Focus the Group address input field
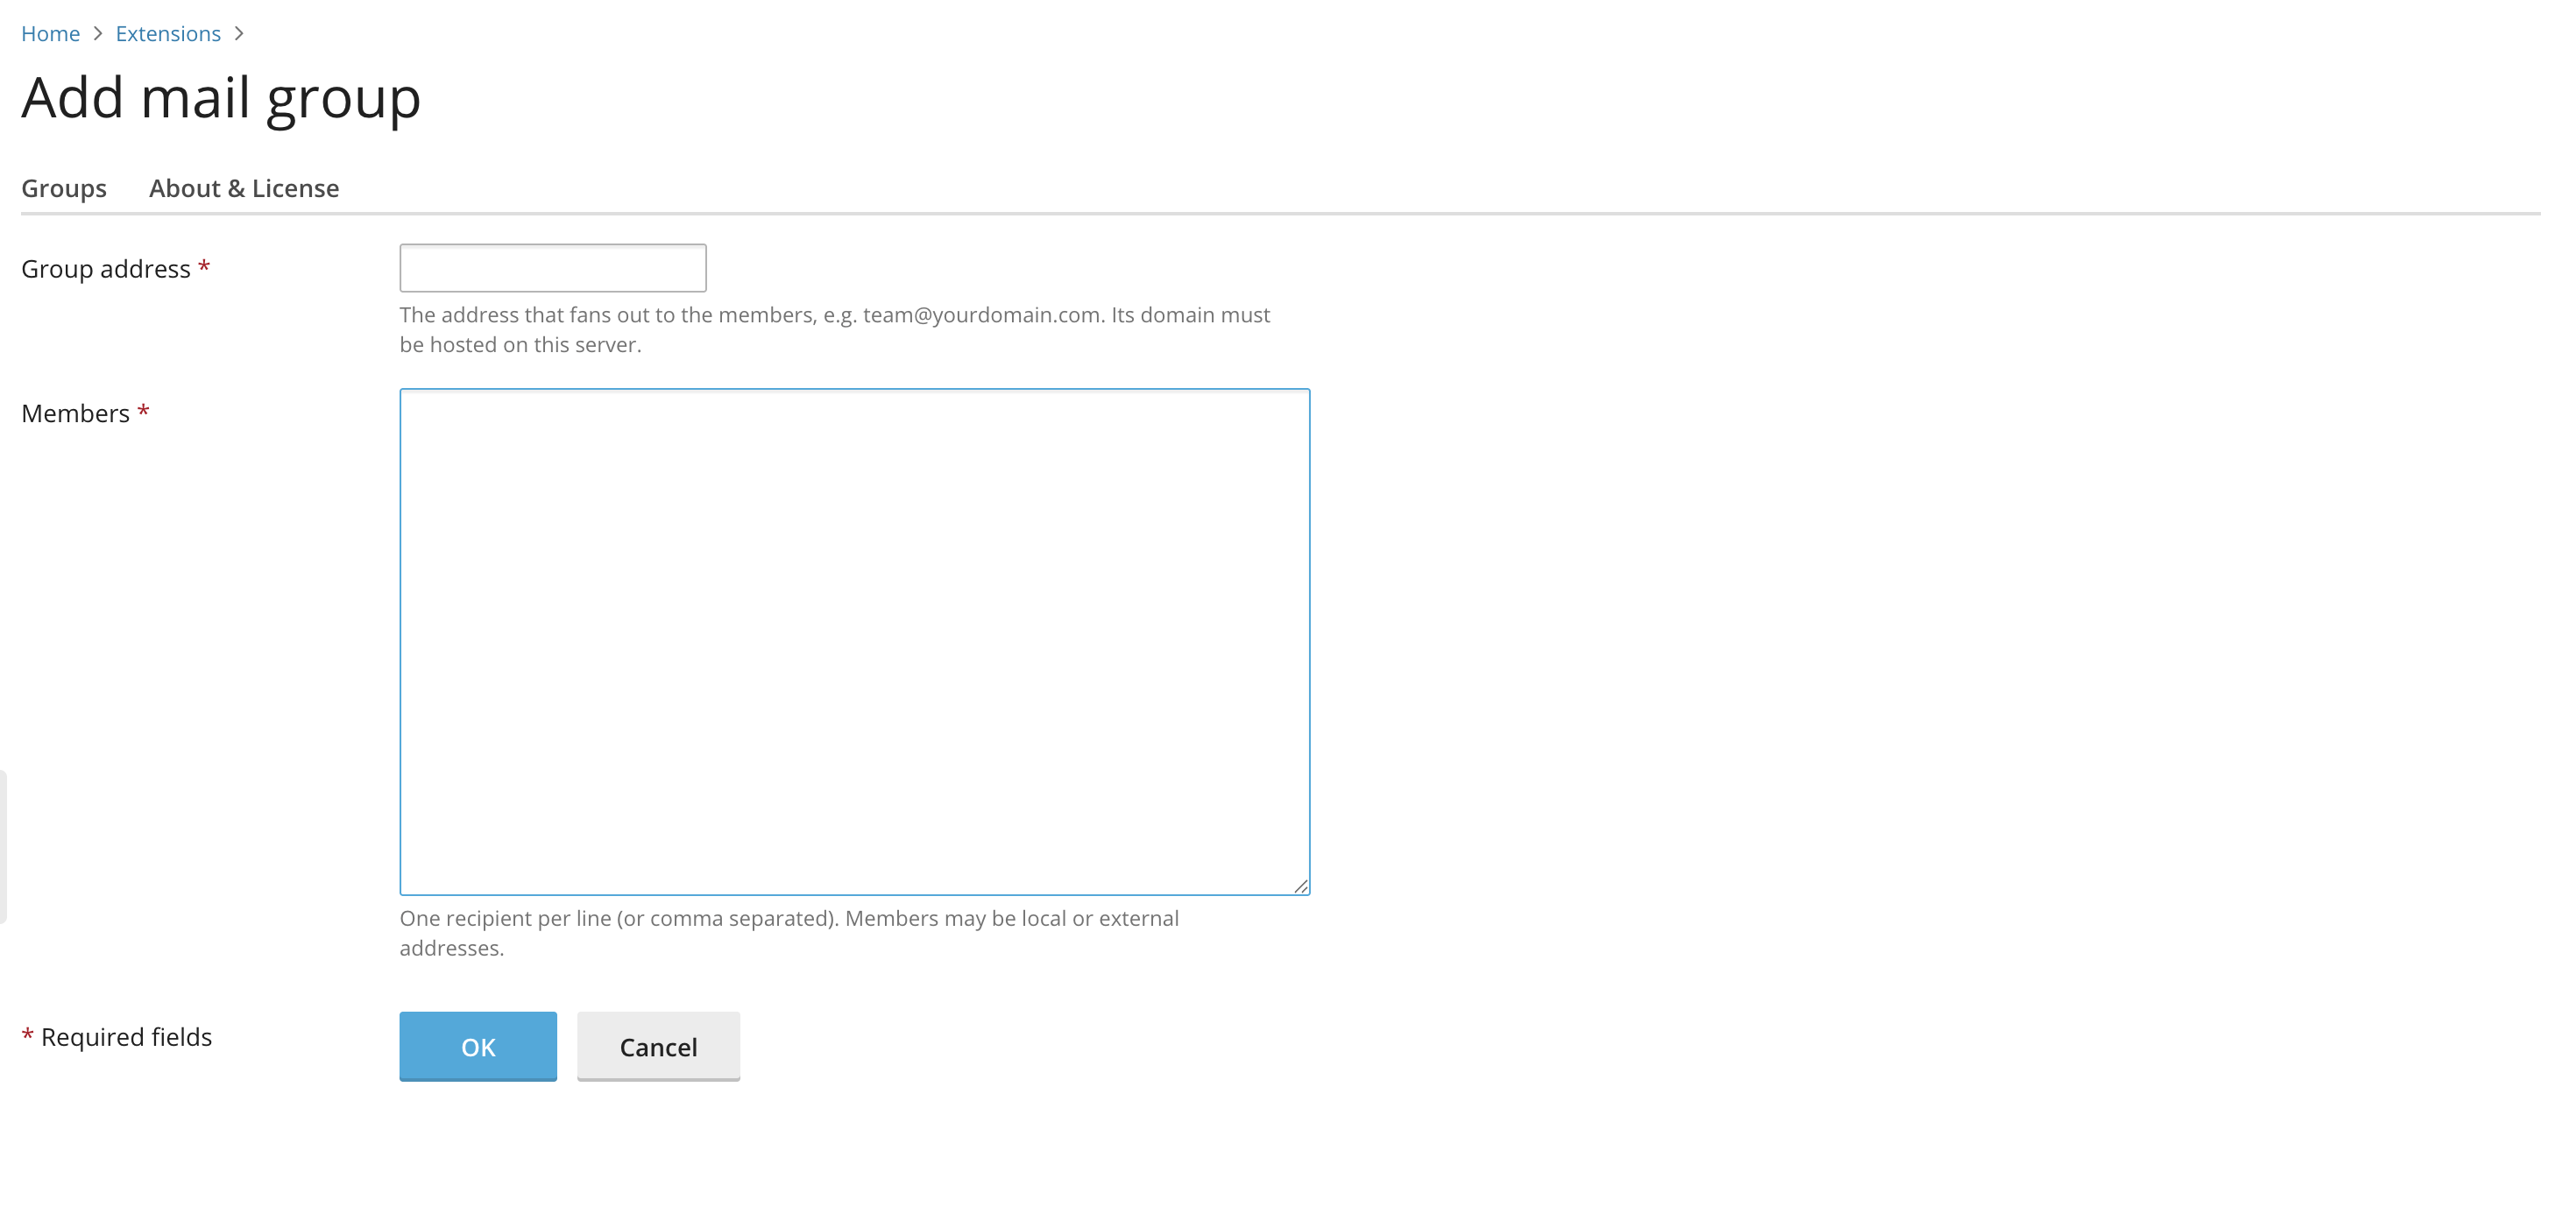Viewport: 2576px width, 1214px height. click(553, 268)
